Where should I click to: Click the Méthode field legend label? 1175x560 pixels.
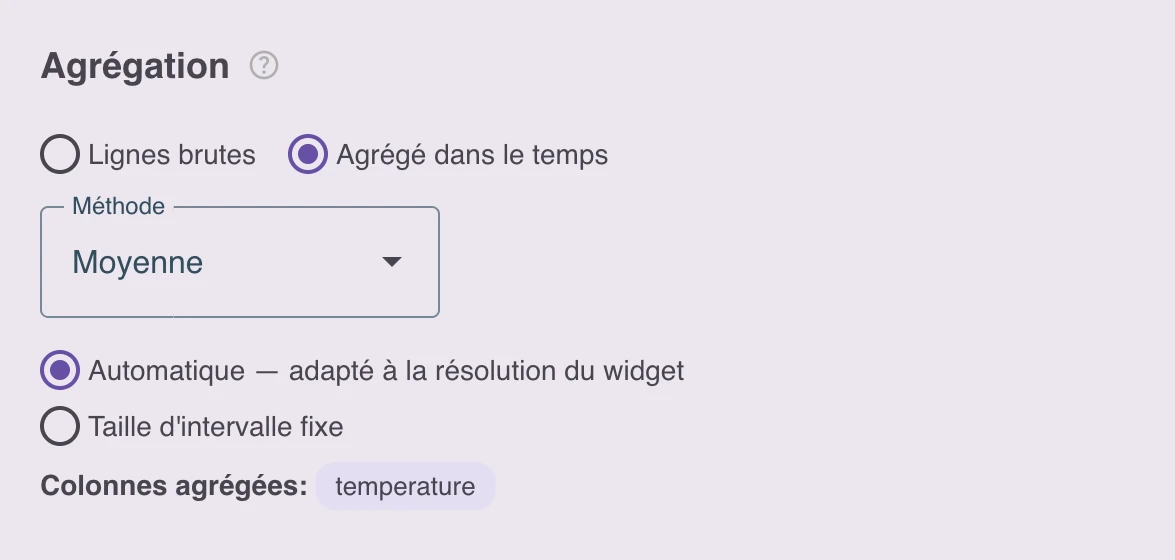point(118,206)
